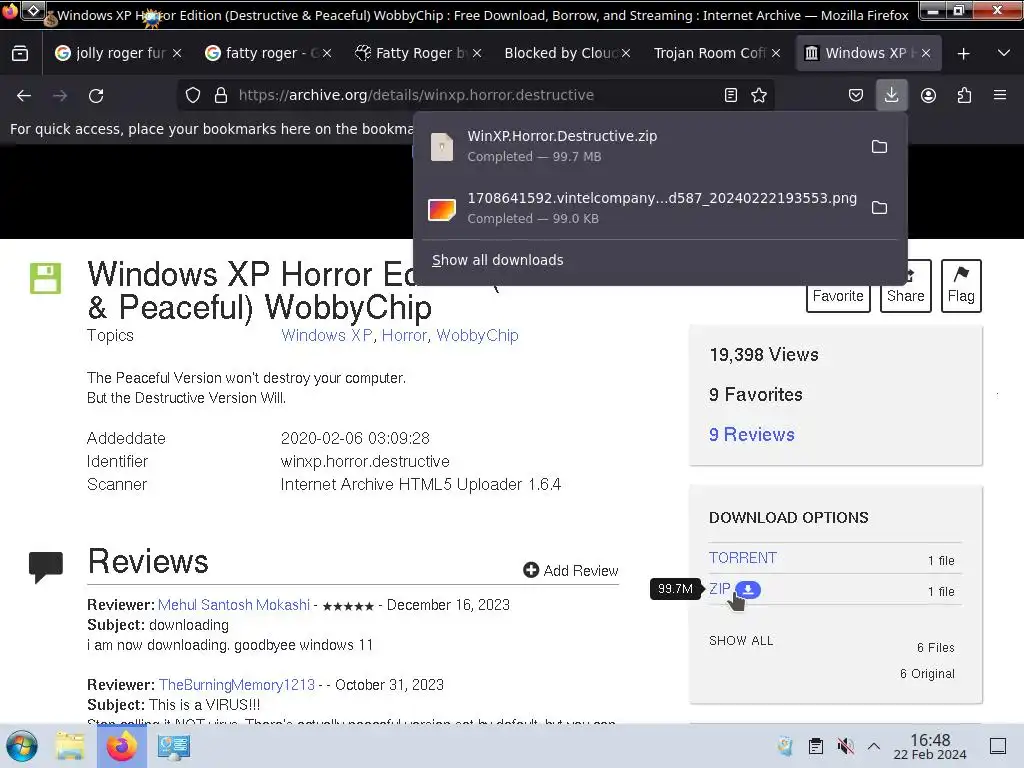Open the file explorer taskbar icon
This screenshot has width=1024, height=768.
70,746
